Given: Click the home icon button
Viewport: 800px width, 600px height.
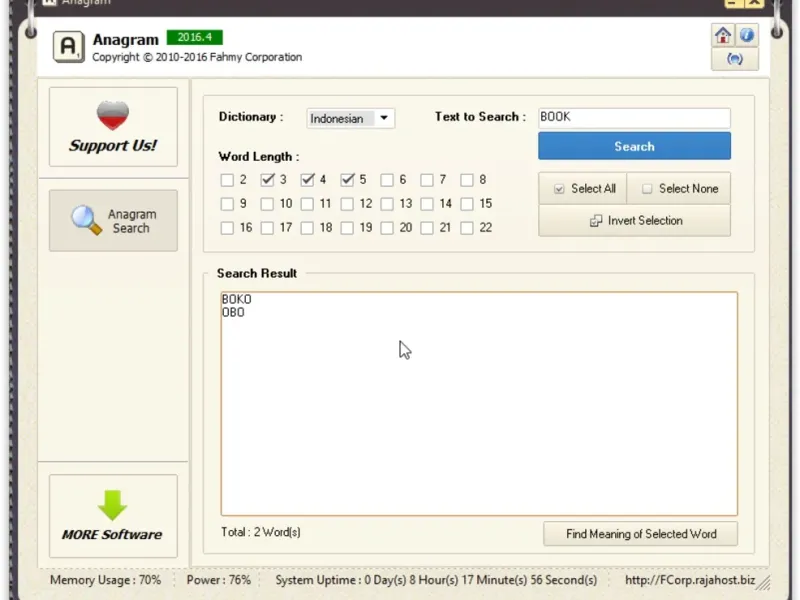Looking at the screenshot, I should coord(722,35).
